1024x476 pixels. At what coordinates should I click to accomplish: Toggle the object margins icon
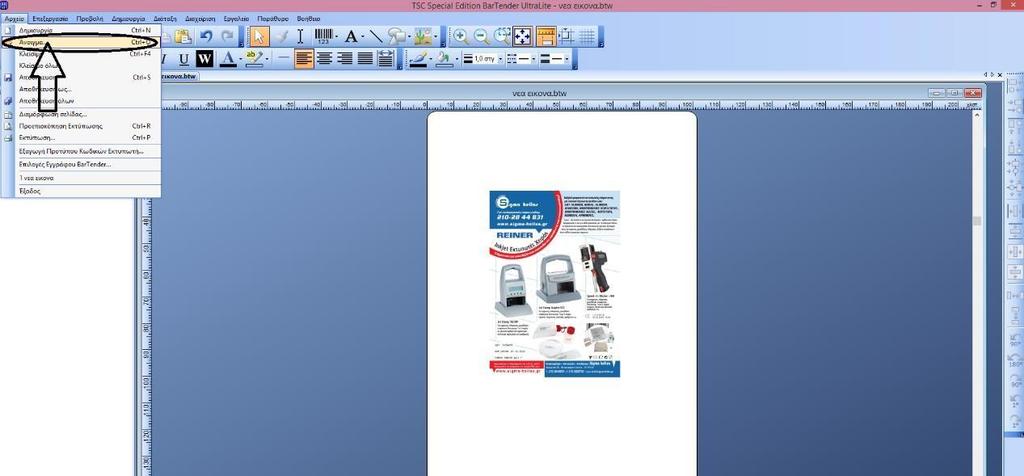point(566,37)
